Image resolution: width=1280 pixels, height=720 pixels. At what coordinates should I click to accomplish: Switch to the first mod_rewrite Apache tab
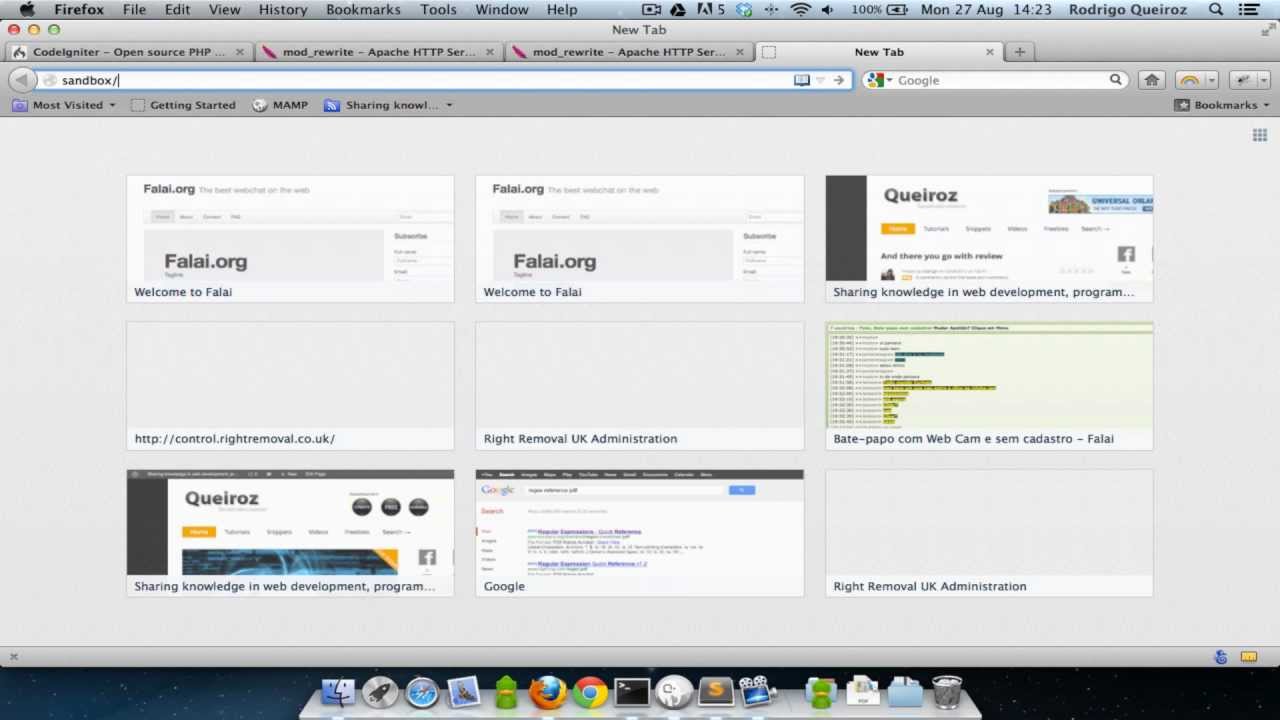(378, 52)
